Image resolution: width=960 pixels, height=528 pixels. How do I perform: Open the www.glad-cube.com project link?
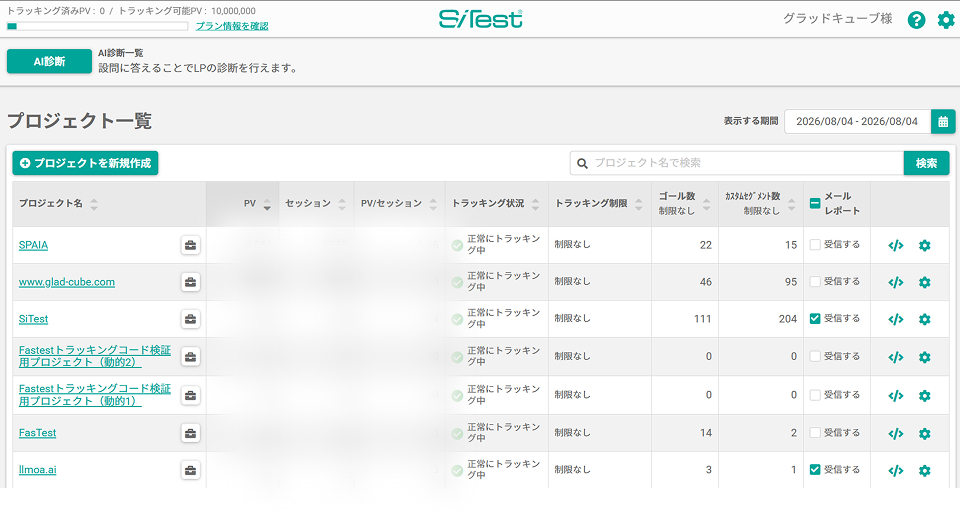pos(67,282)
